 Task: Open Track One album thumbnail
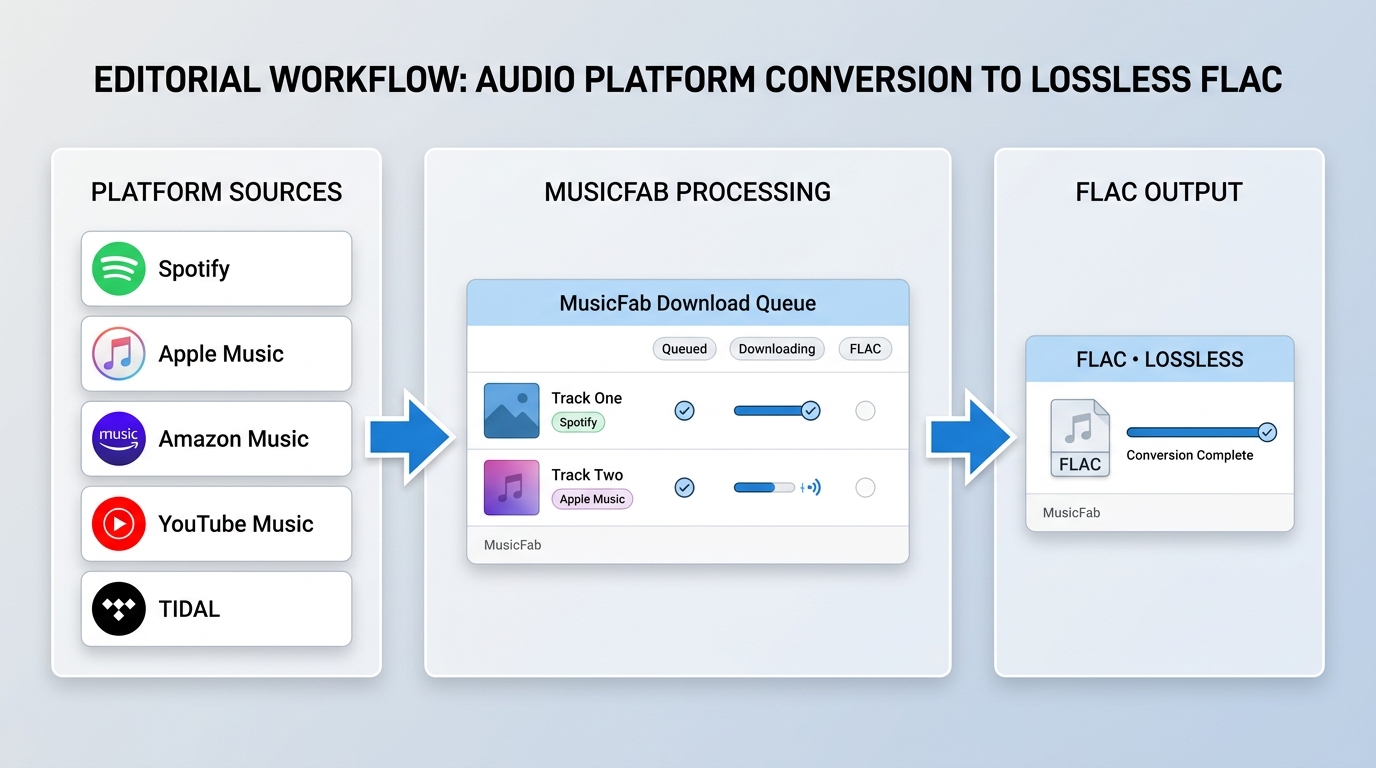[511, 410]
